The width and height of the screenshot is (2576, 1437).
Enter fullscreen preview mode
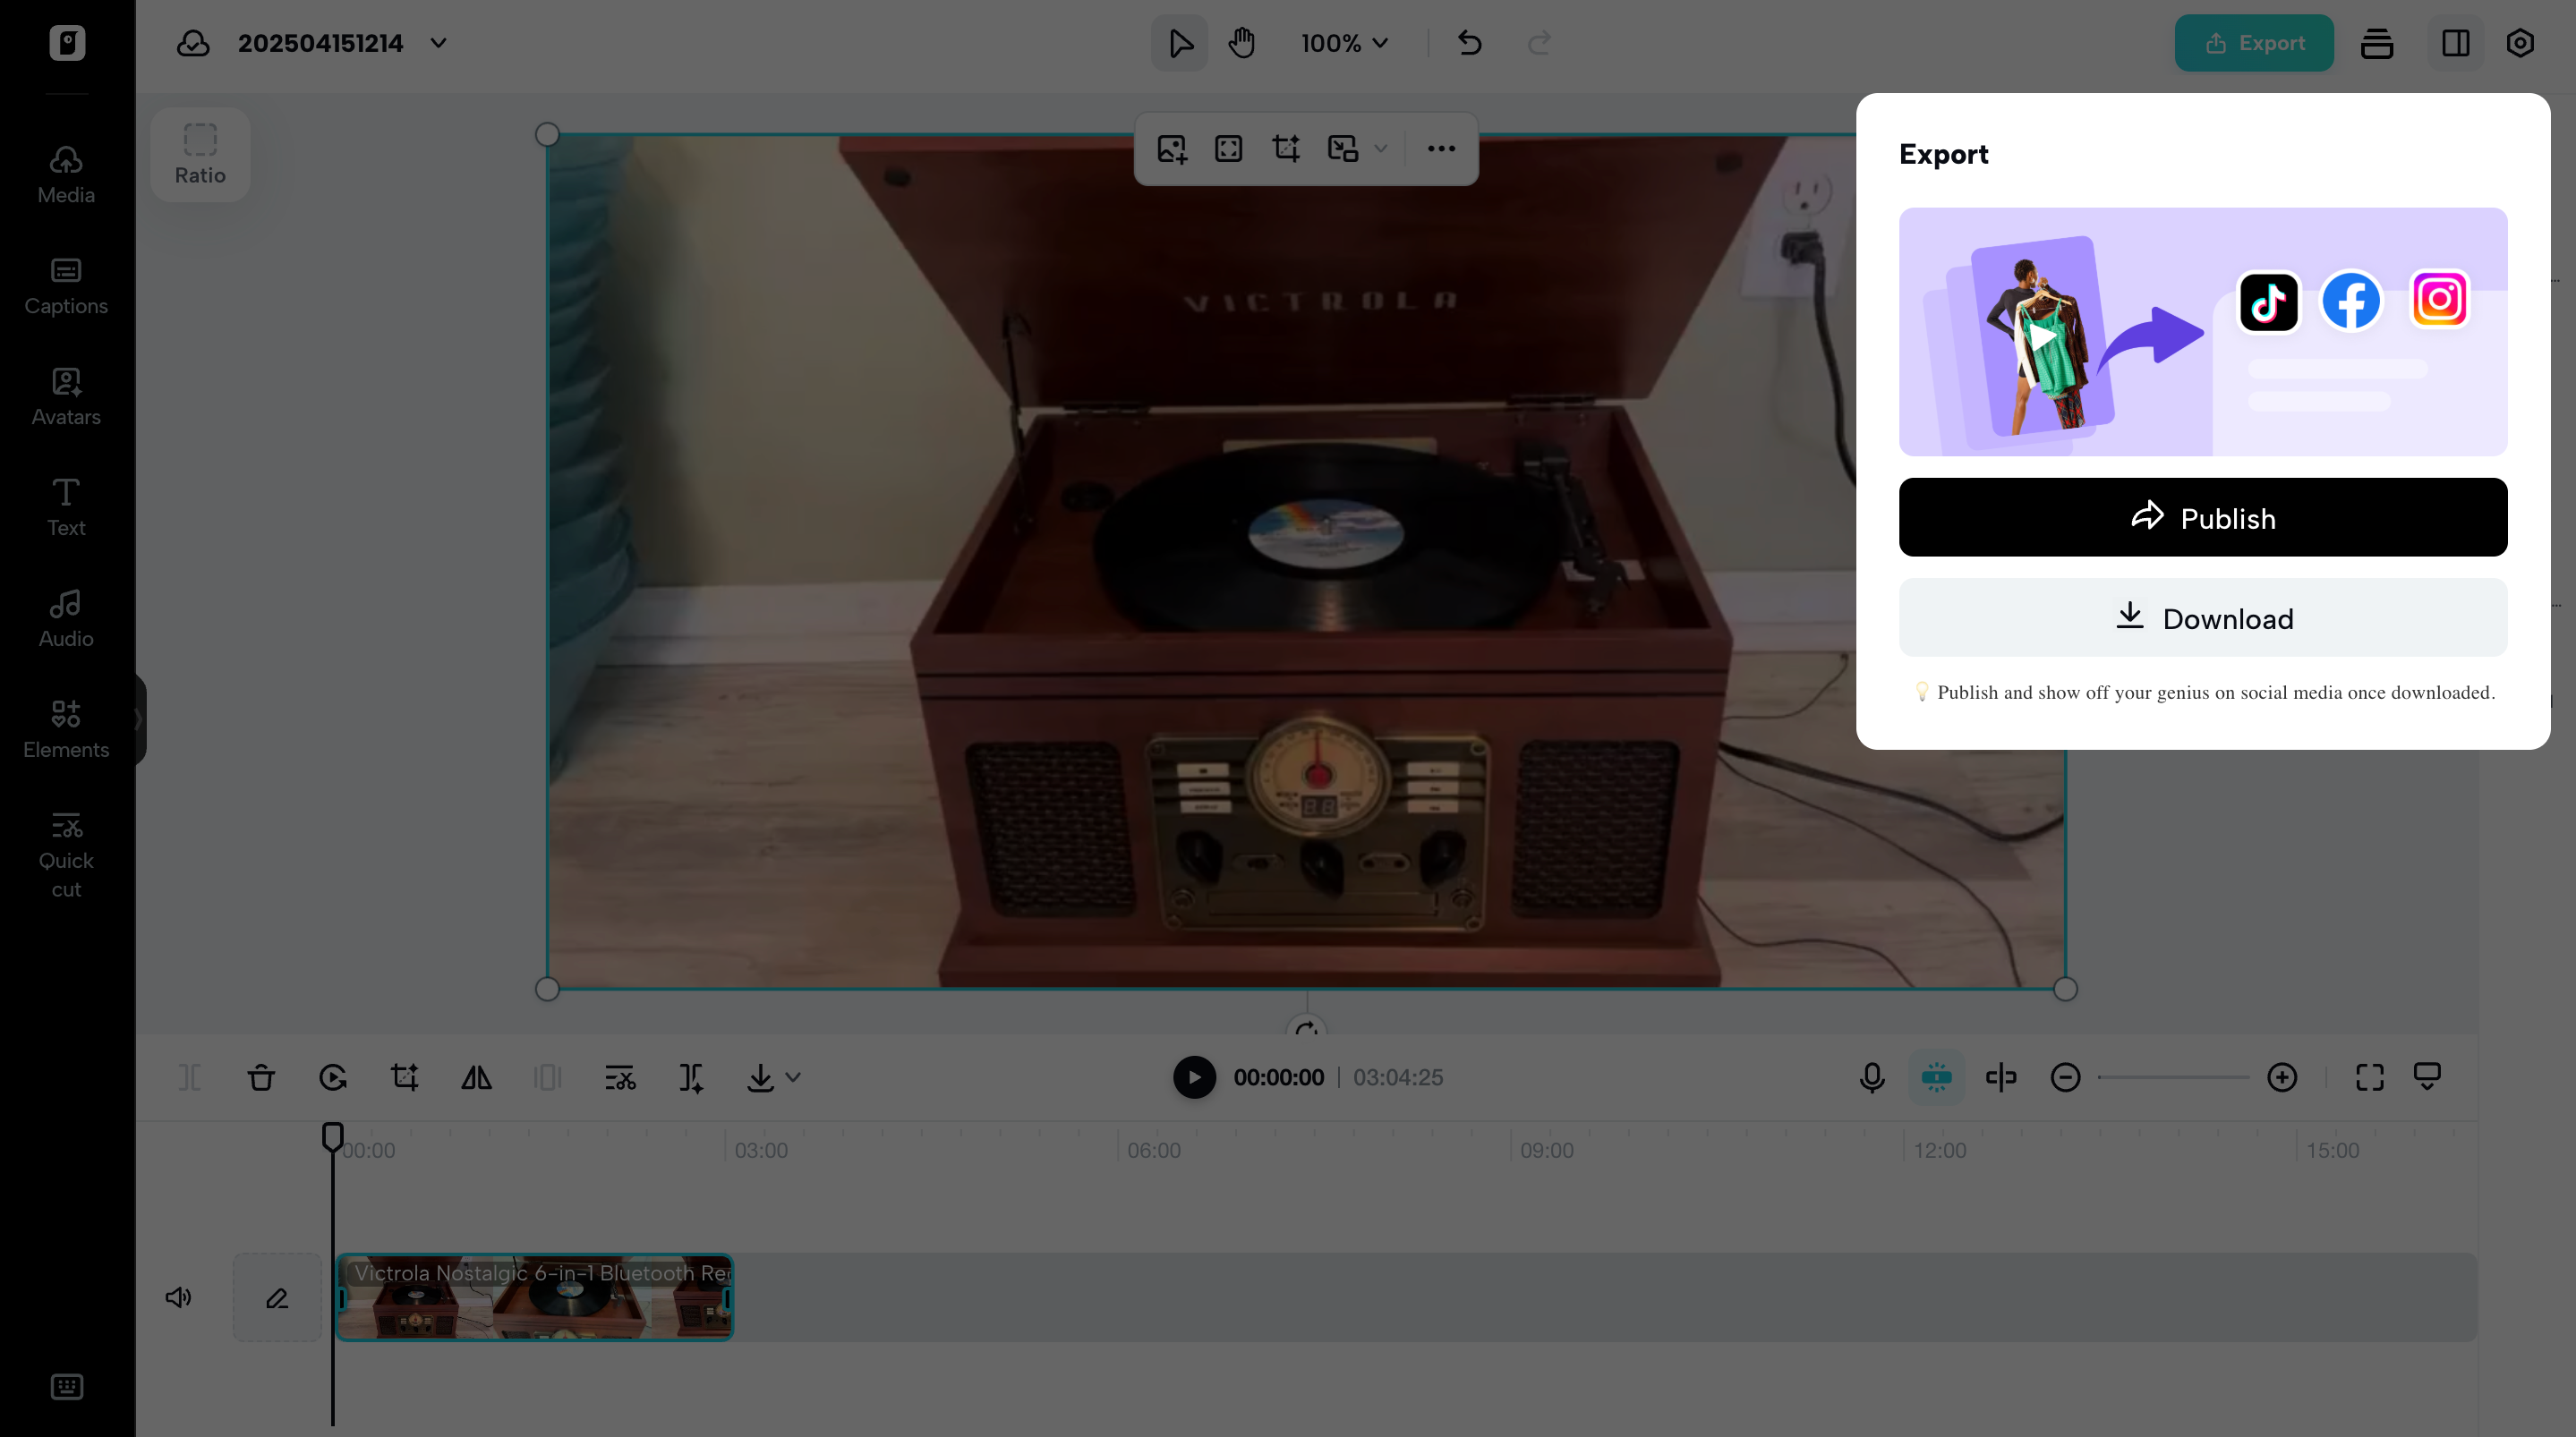point(2371,1077)
